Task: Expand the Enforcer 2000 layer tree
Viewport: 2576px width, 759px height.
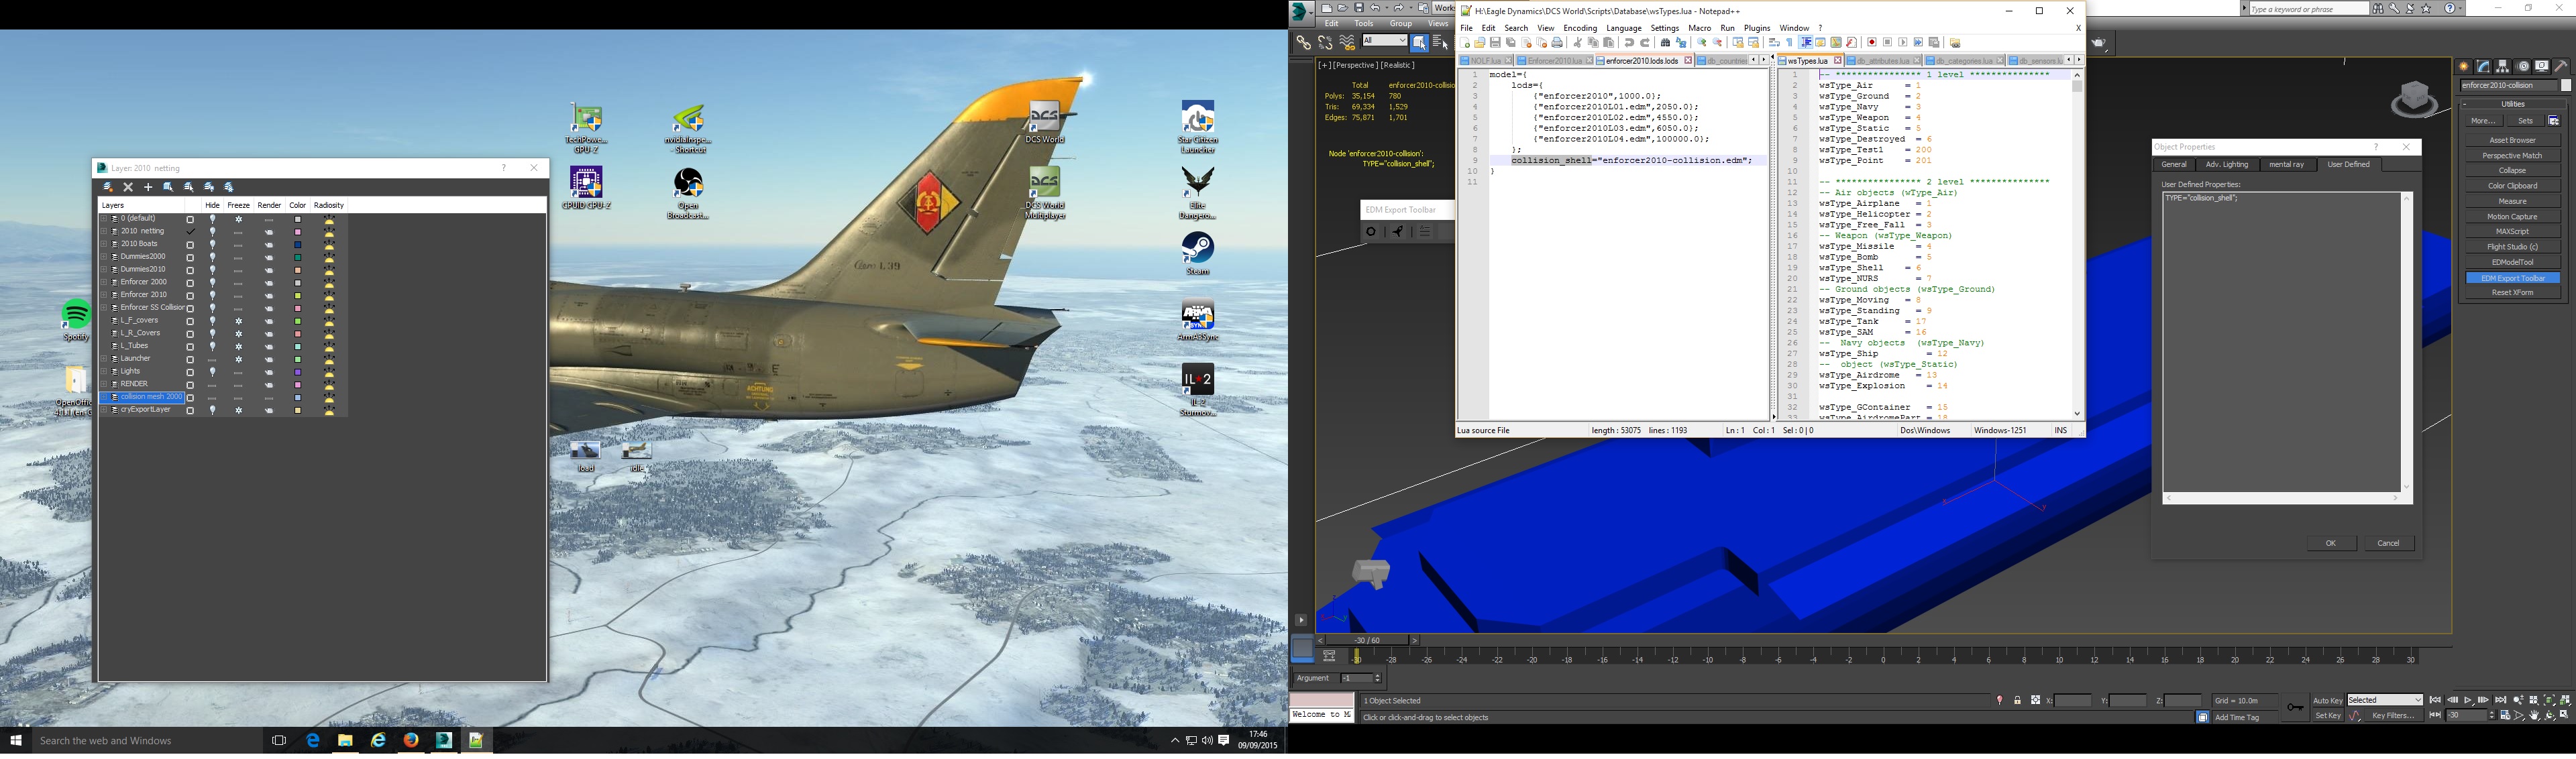Action: click(104, 283)
